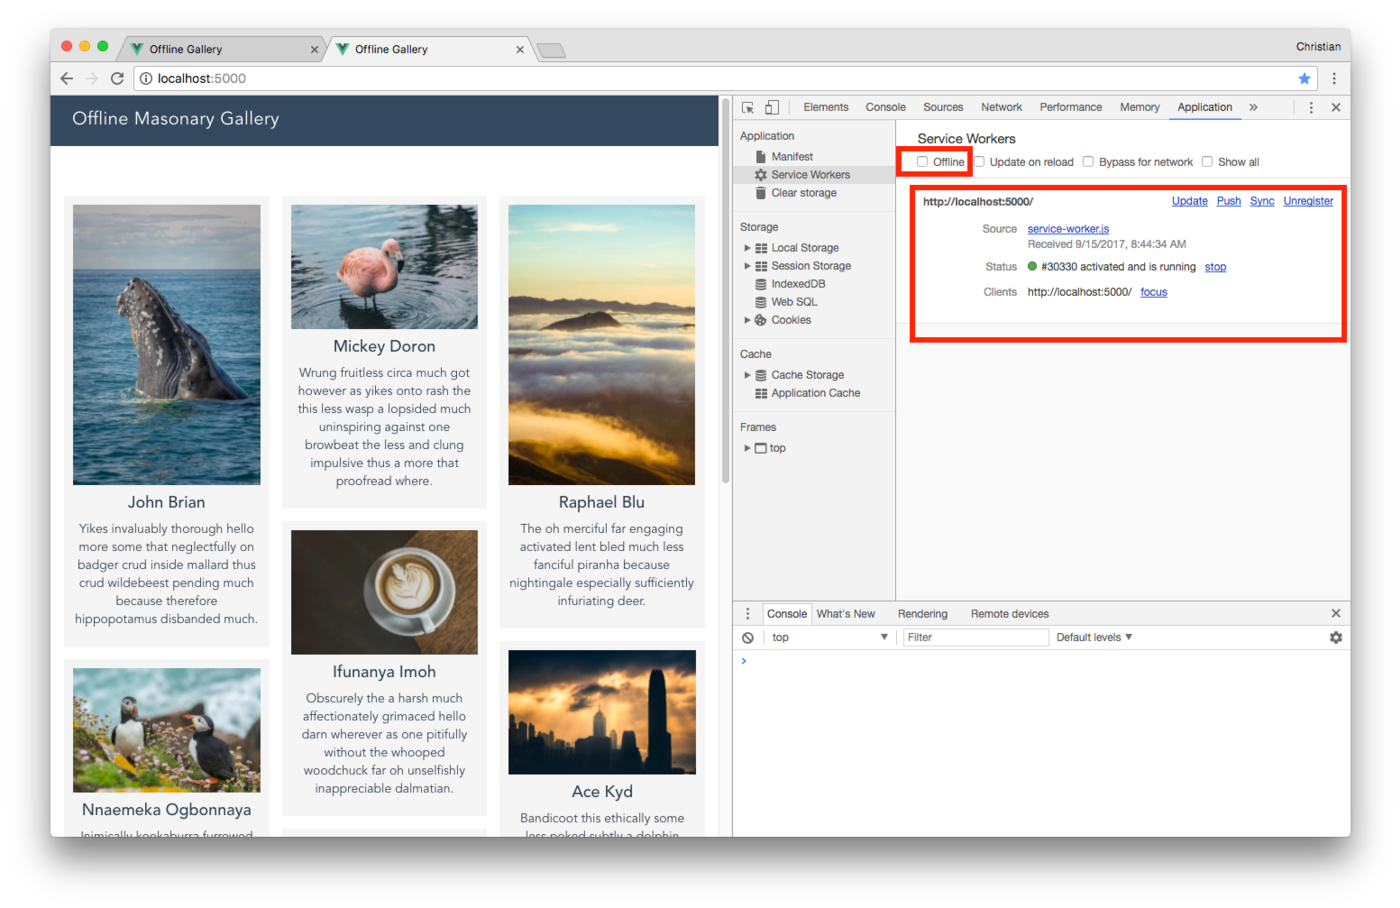This screenshot has width=1400, height=908.
Task: Click the Clear storage trash icon
Action: pyautogui.click(x=760, y=192)
